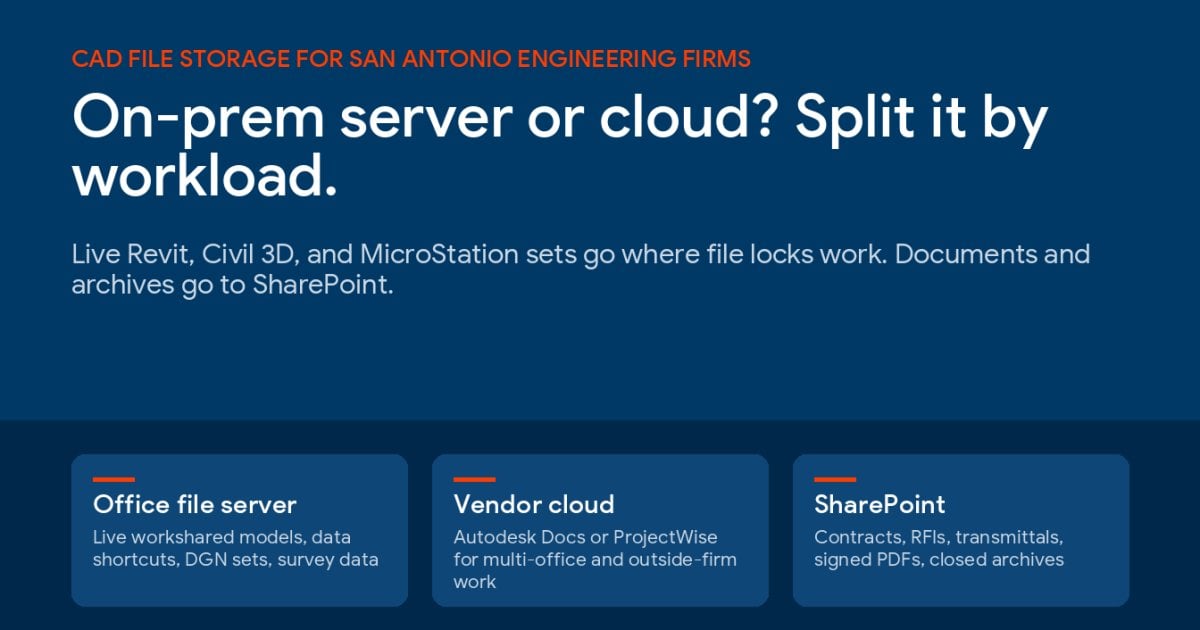
Task: Click the "On-prem server or cloud?" headline
Action: (x=560, y=147)
